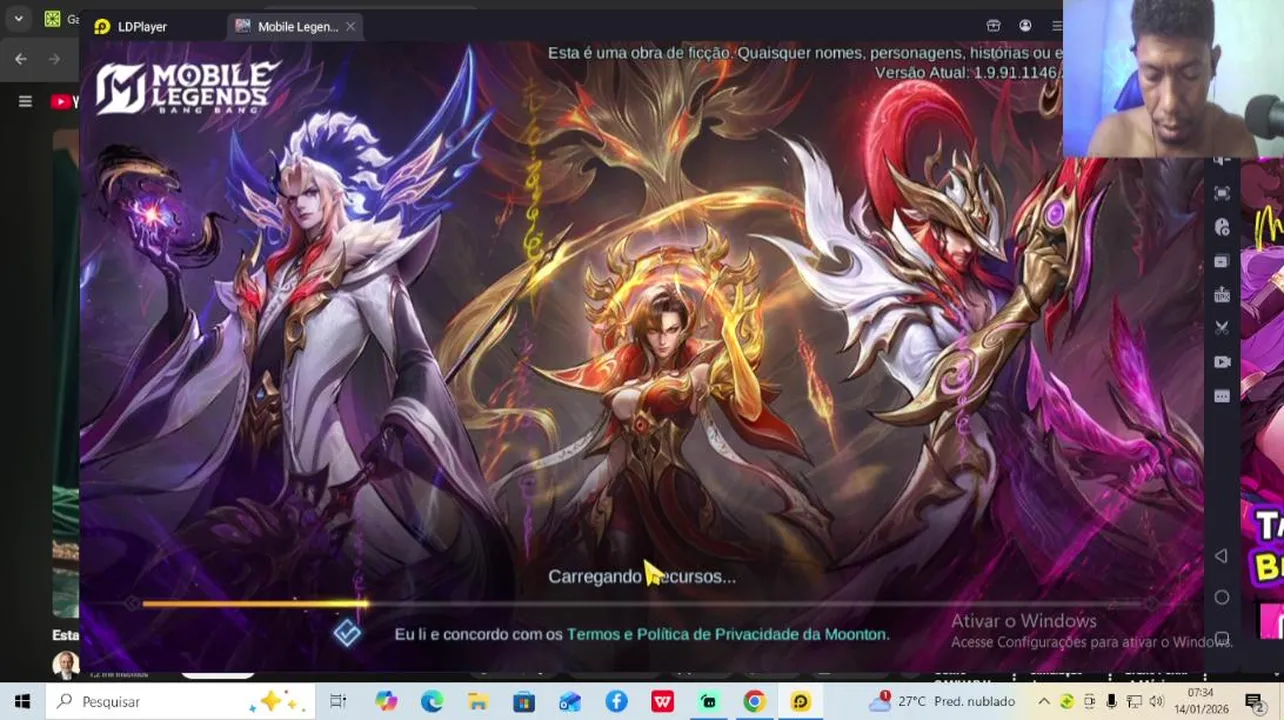The image size is (1284, 720).
Task: Open browser tab search dropdown arrow
Action: coord(18,18)
